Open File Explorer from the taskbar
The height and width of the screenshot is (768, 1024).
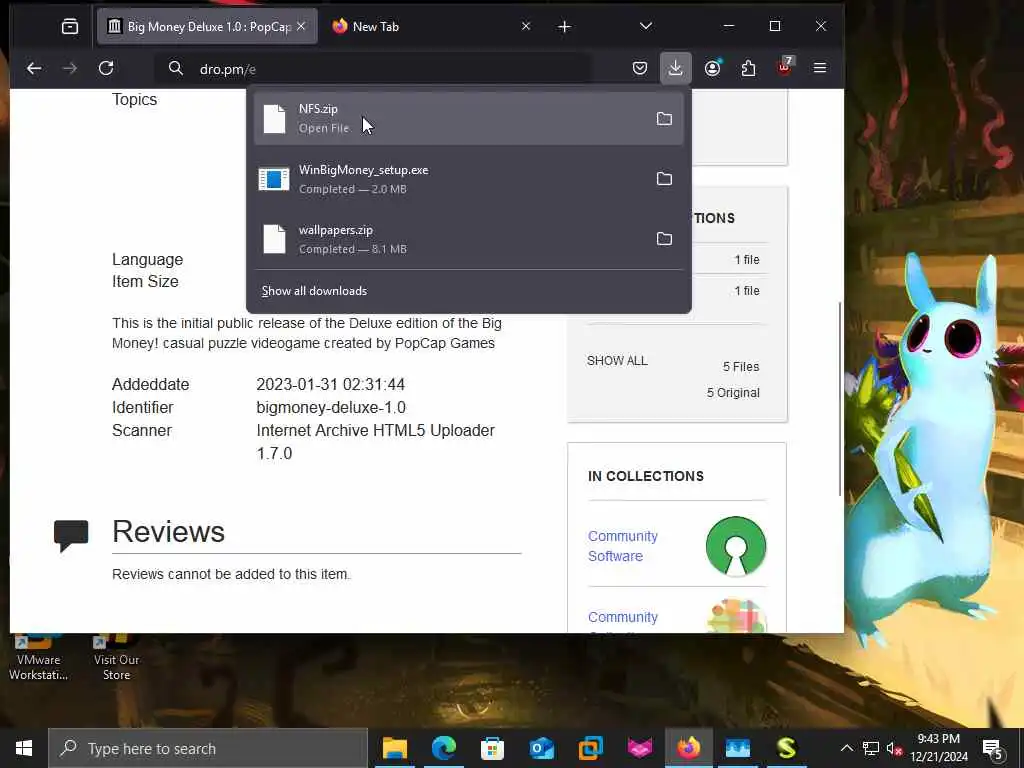[394, 748]
